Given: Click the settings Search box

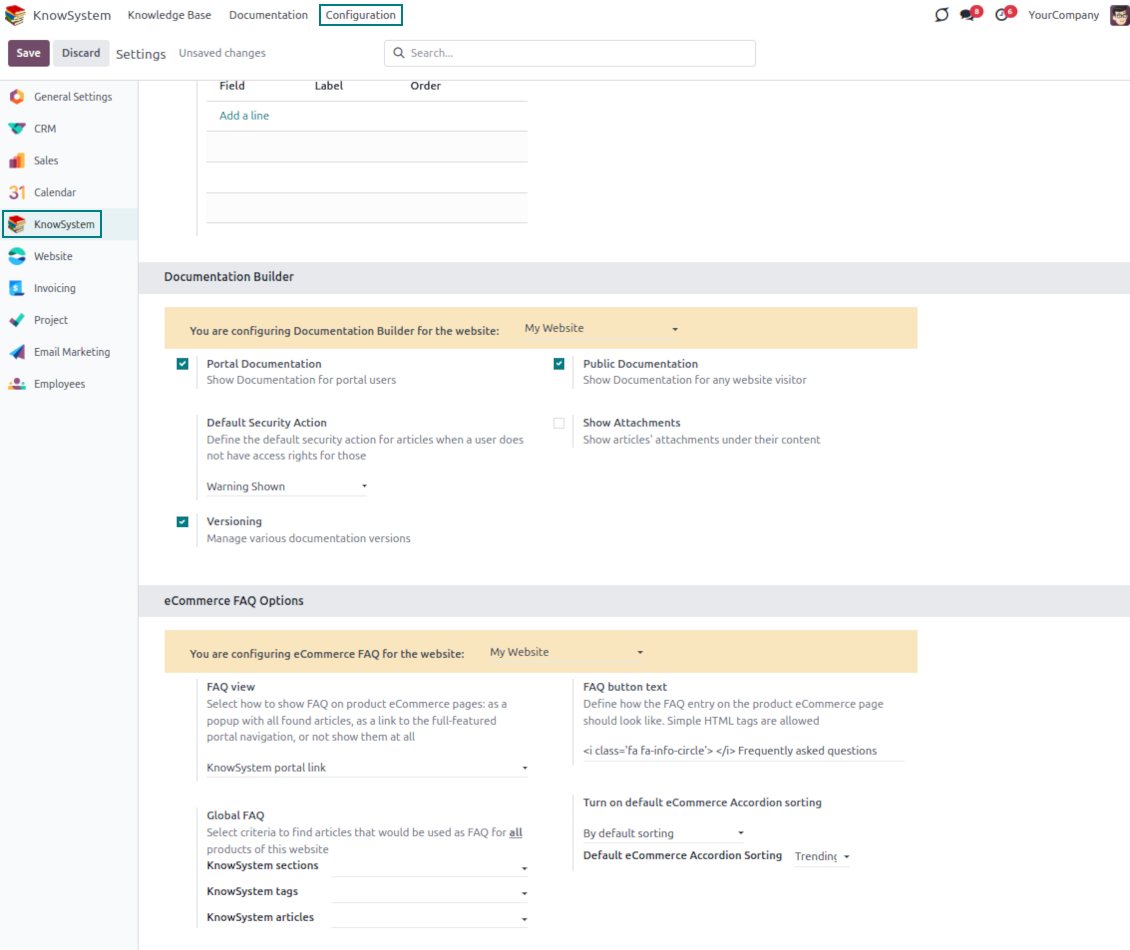Looking at the screenshot, I should pyautogui.click(x=570, y=53).
